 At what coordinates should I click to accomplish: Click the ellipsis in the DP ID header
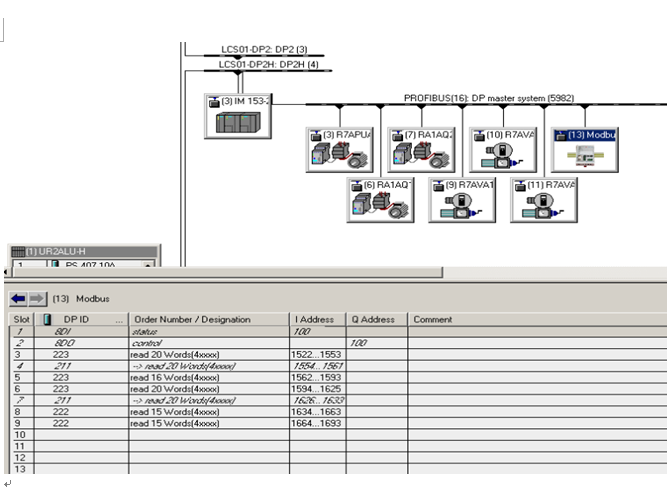(119, 320)
